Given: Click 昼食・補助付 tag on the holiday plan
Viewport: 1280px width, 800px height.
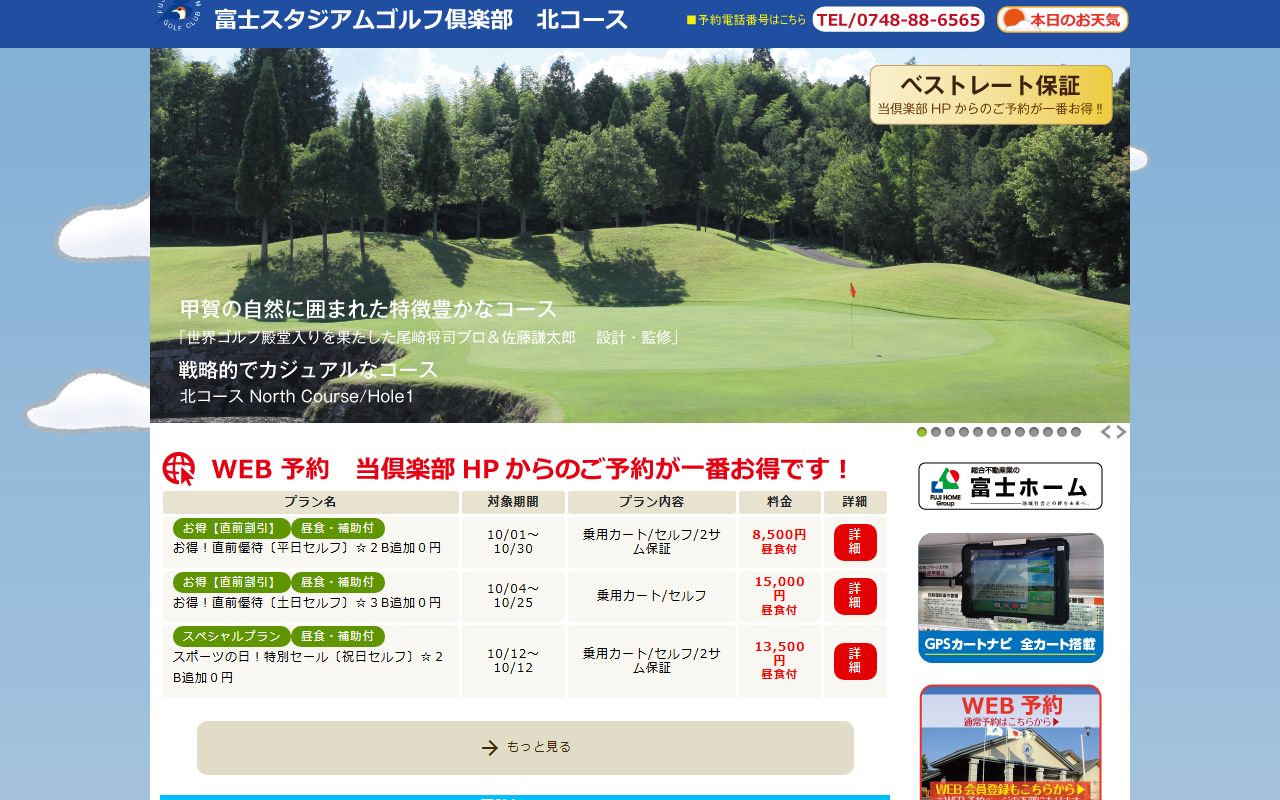Looking at the screenshot, I should [x=337, y=636].
